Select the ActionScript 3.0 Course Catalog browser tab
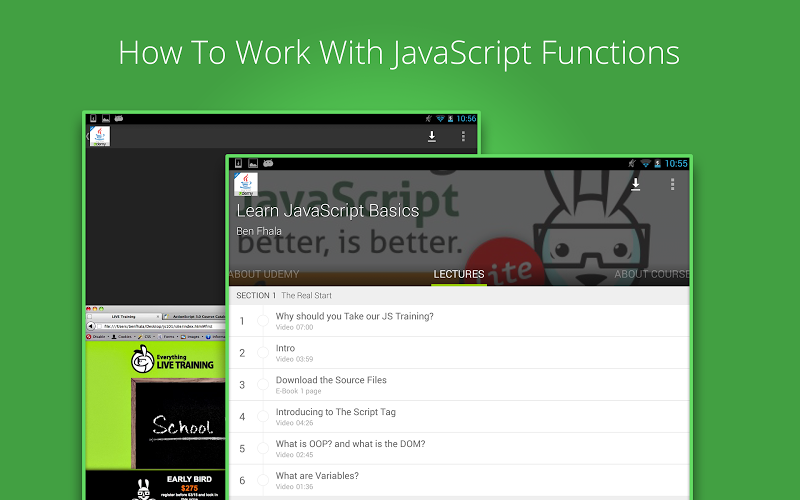800x500 pixels. [x=194, y=316]
